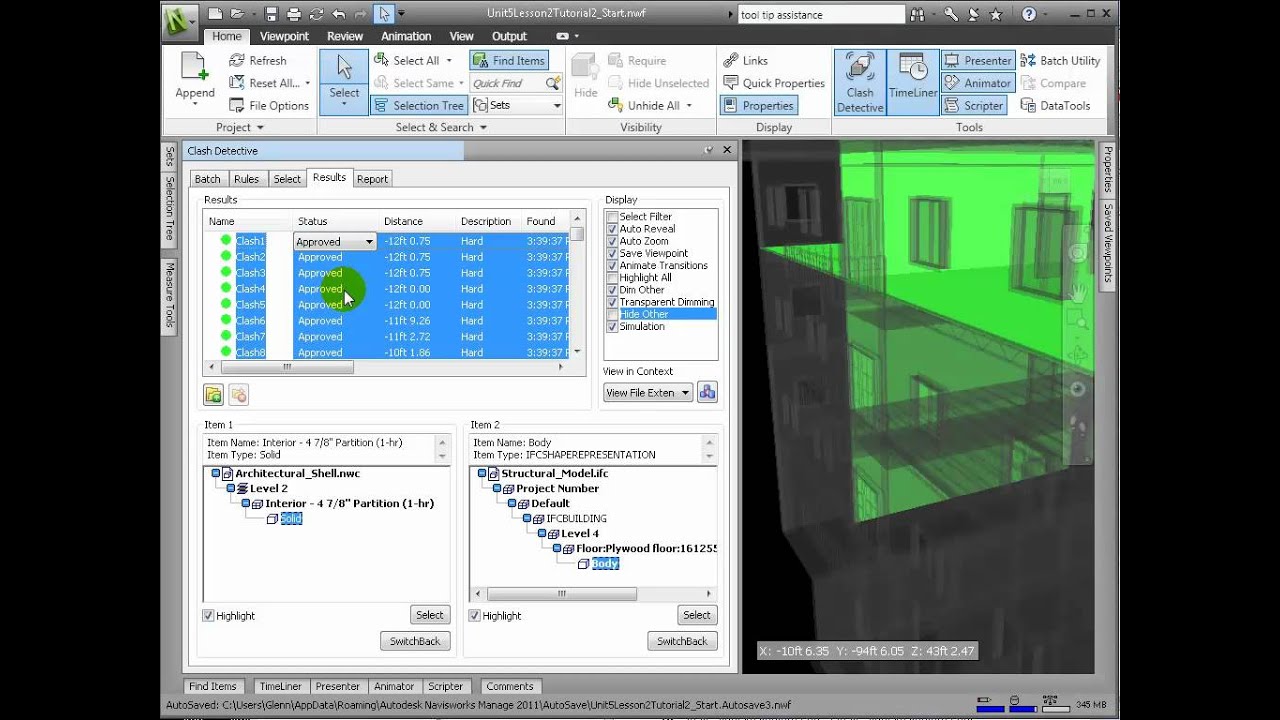Enable the Hide Other checkbox
The image size is (1280, 720).
coord(612,314)
